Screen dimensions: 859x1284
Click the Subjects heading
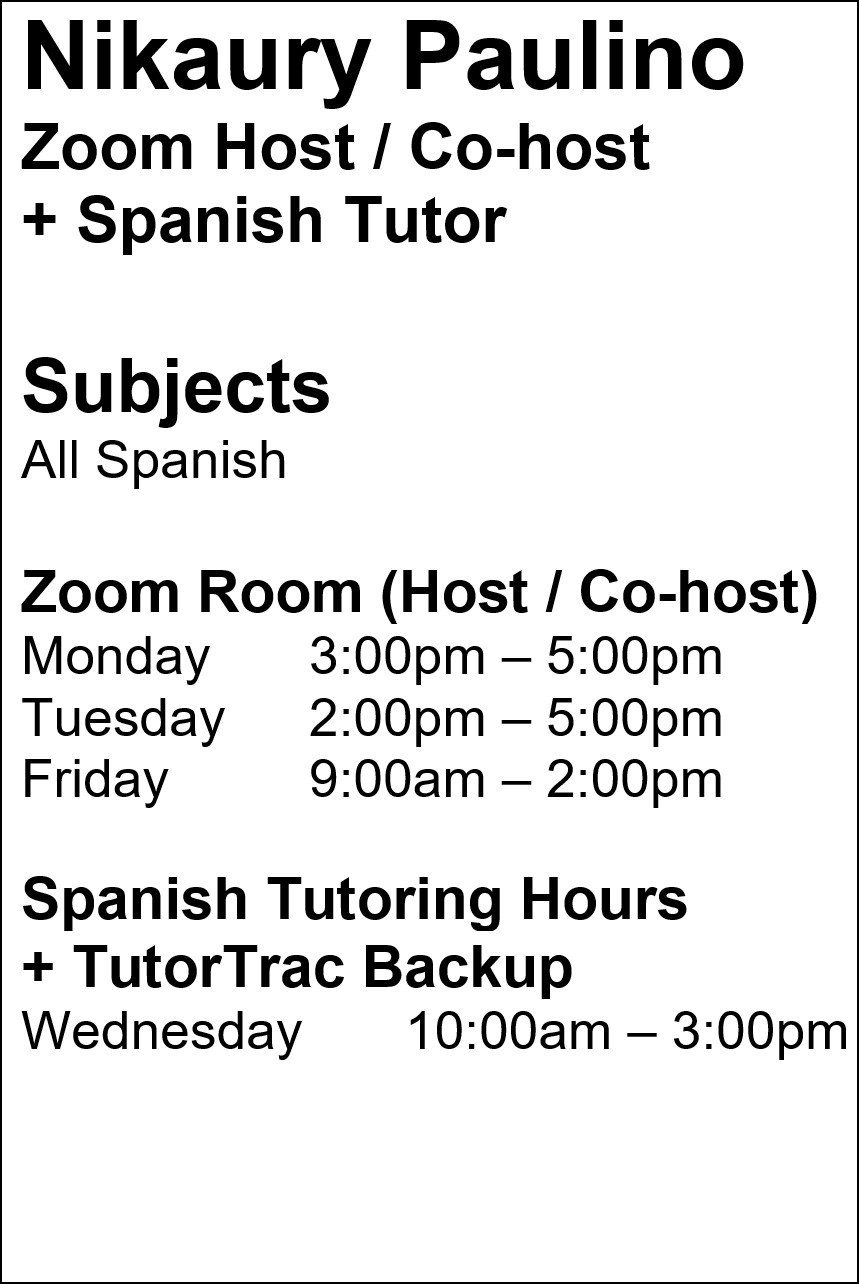pyautogui.click(x=176, y=391)
